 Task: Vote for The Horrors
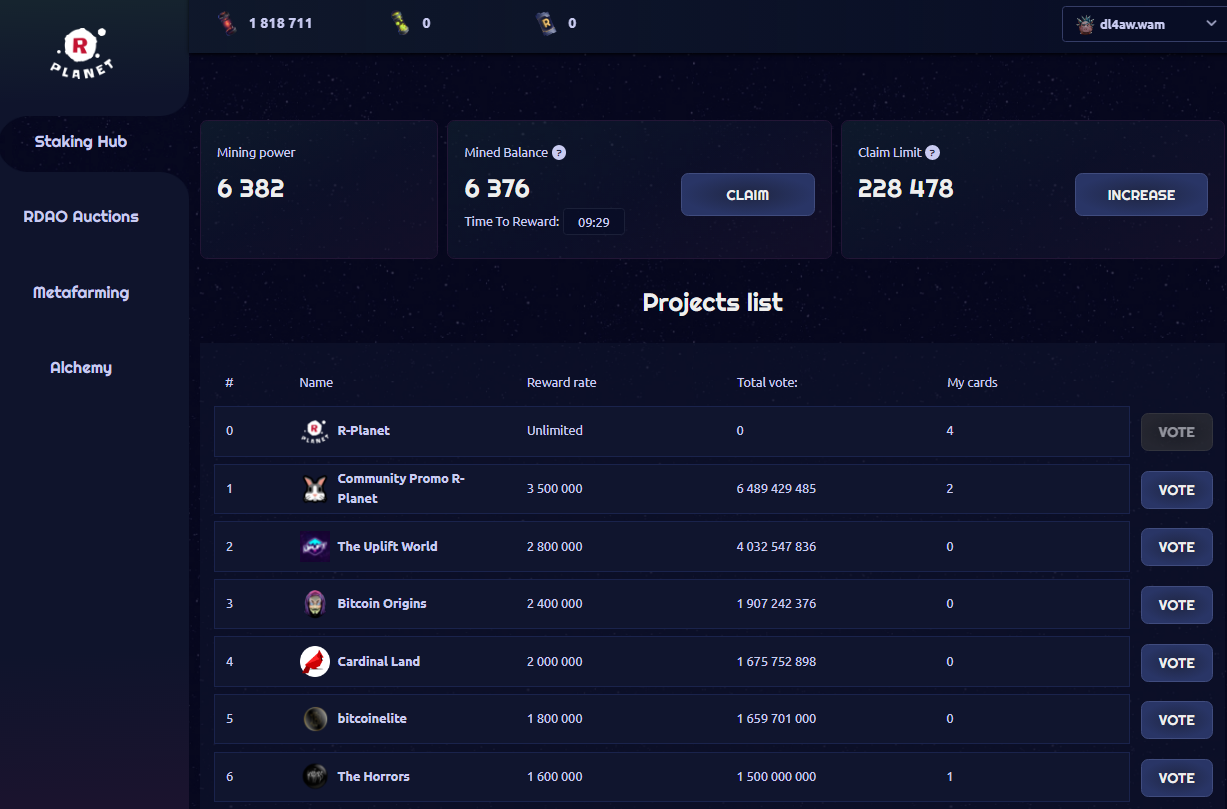coord(1177,778)
